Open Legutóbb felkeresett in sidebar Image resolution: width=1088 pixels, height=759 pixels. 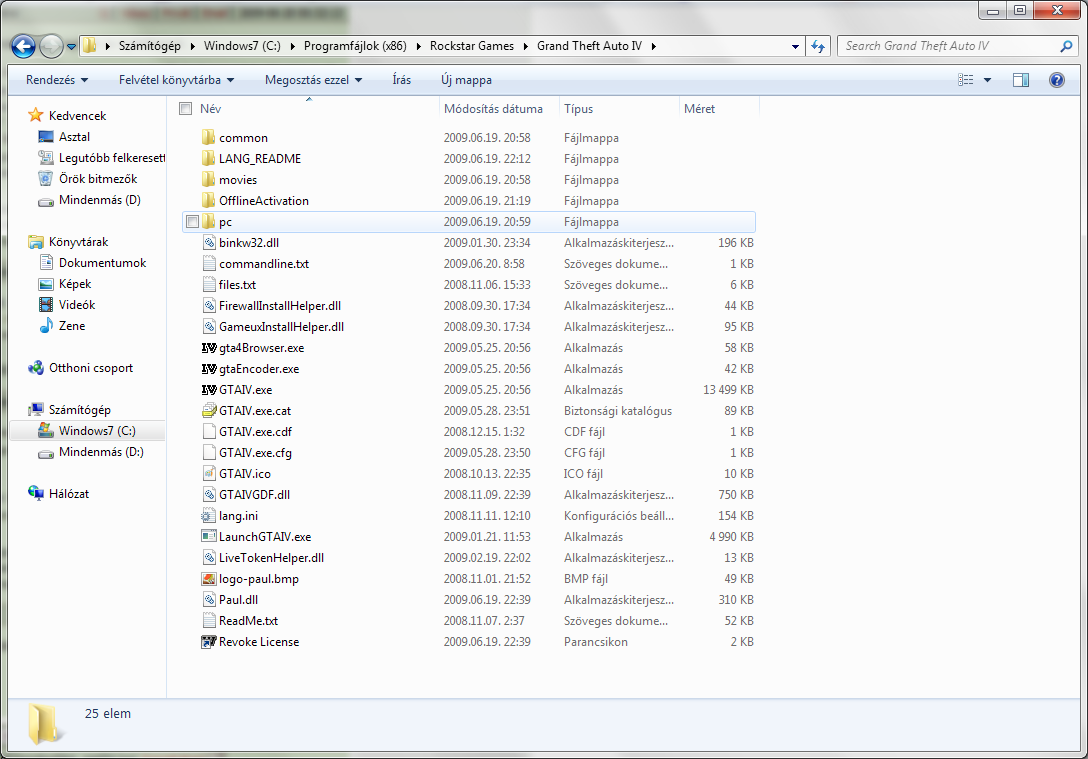[x=112, y=157]
